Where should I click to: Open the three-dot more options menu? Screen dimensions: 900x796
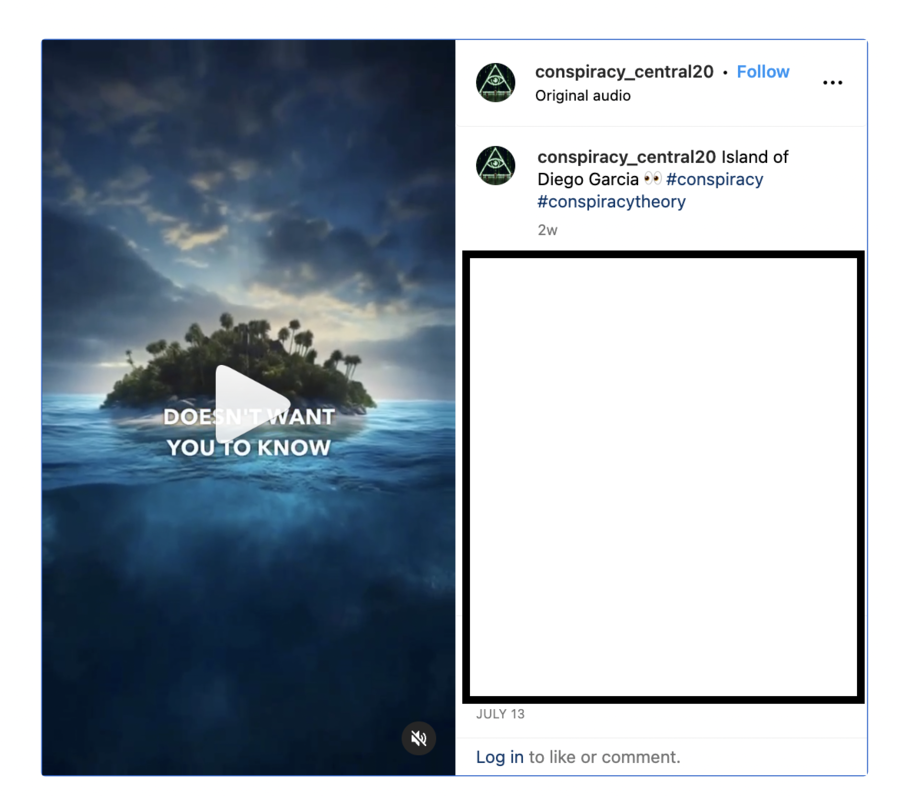click(832, 83)
